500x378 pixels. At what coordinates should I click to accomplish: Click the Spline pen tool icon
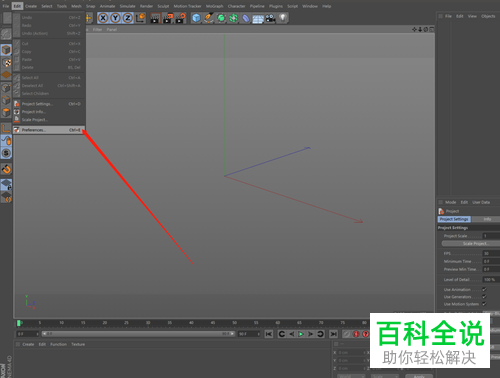pos(209,18)
